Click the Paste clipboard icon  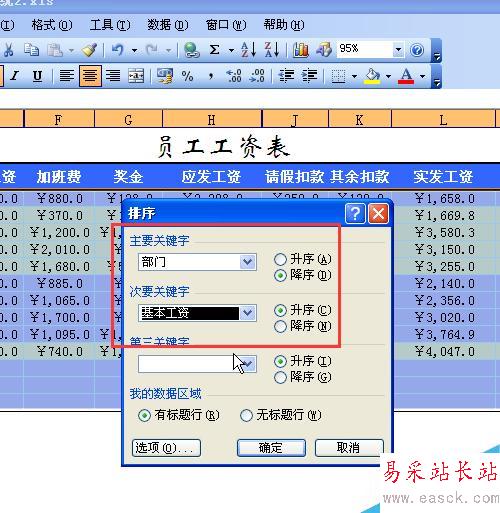point(55,50)
